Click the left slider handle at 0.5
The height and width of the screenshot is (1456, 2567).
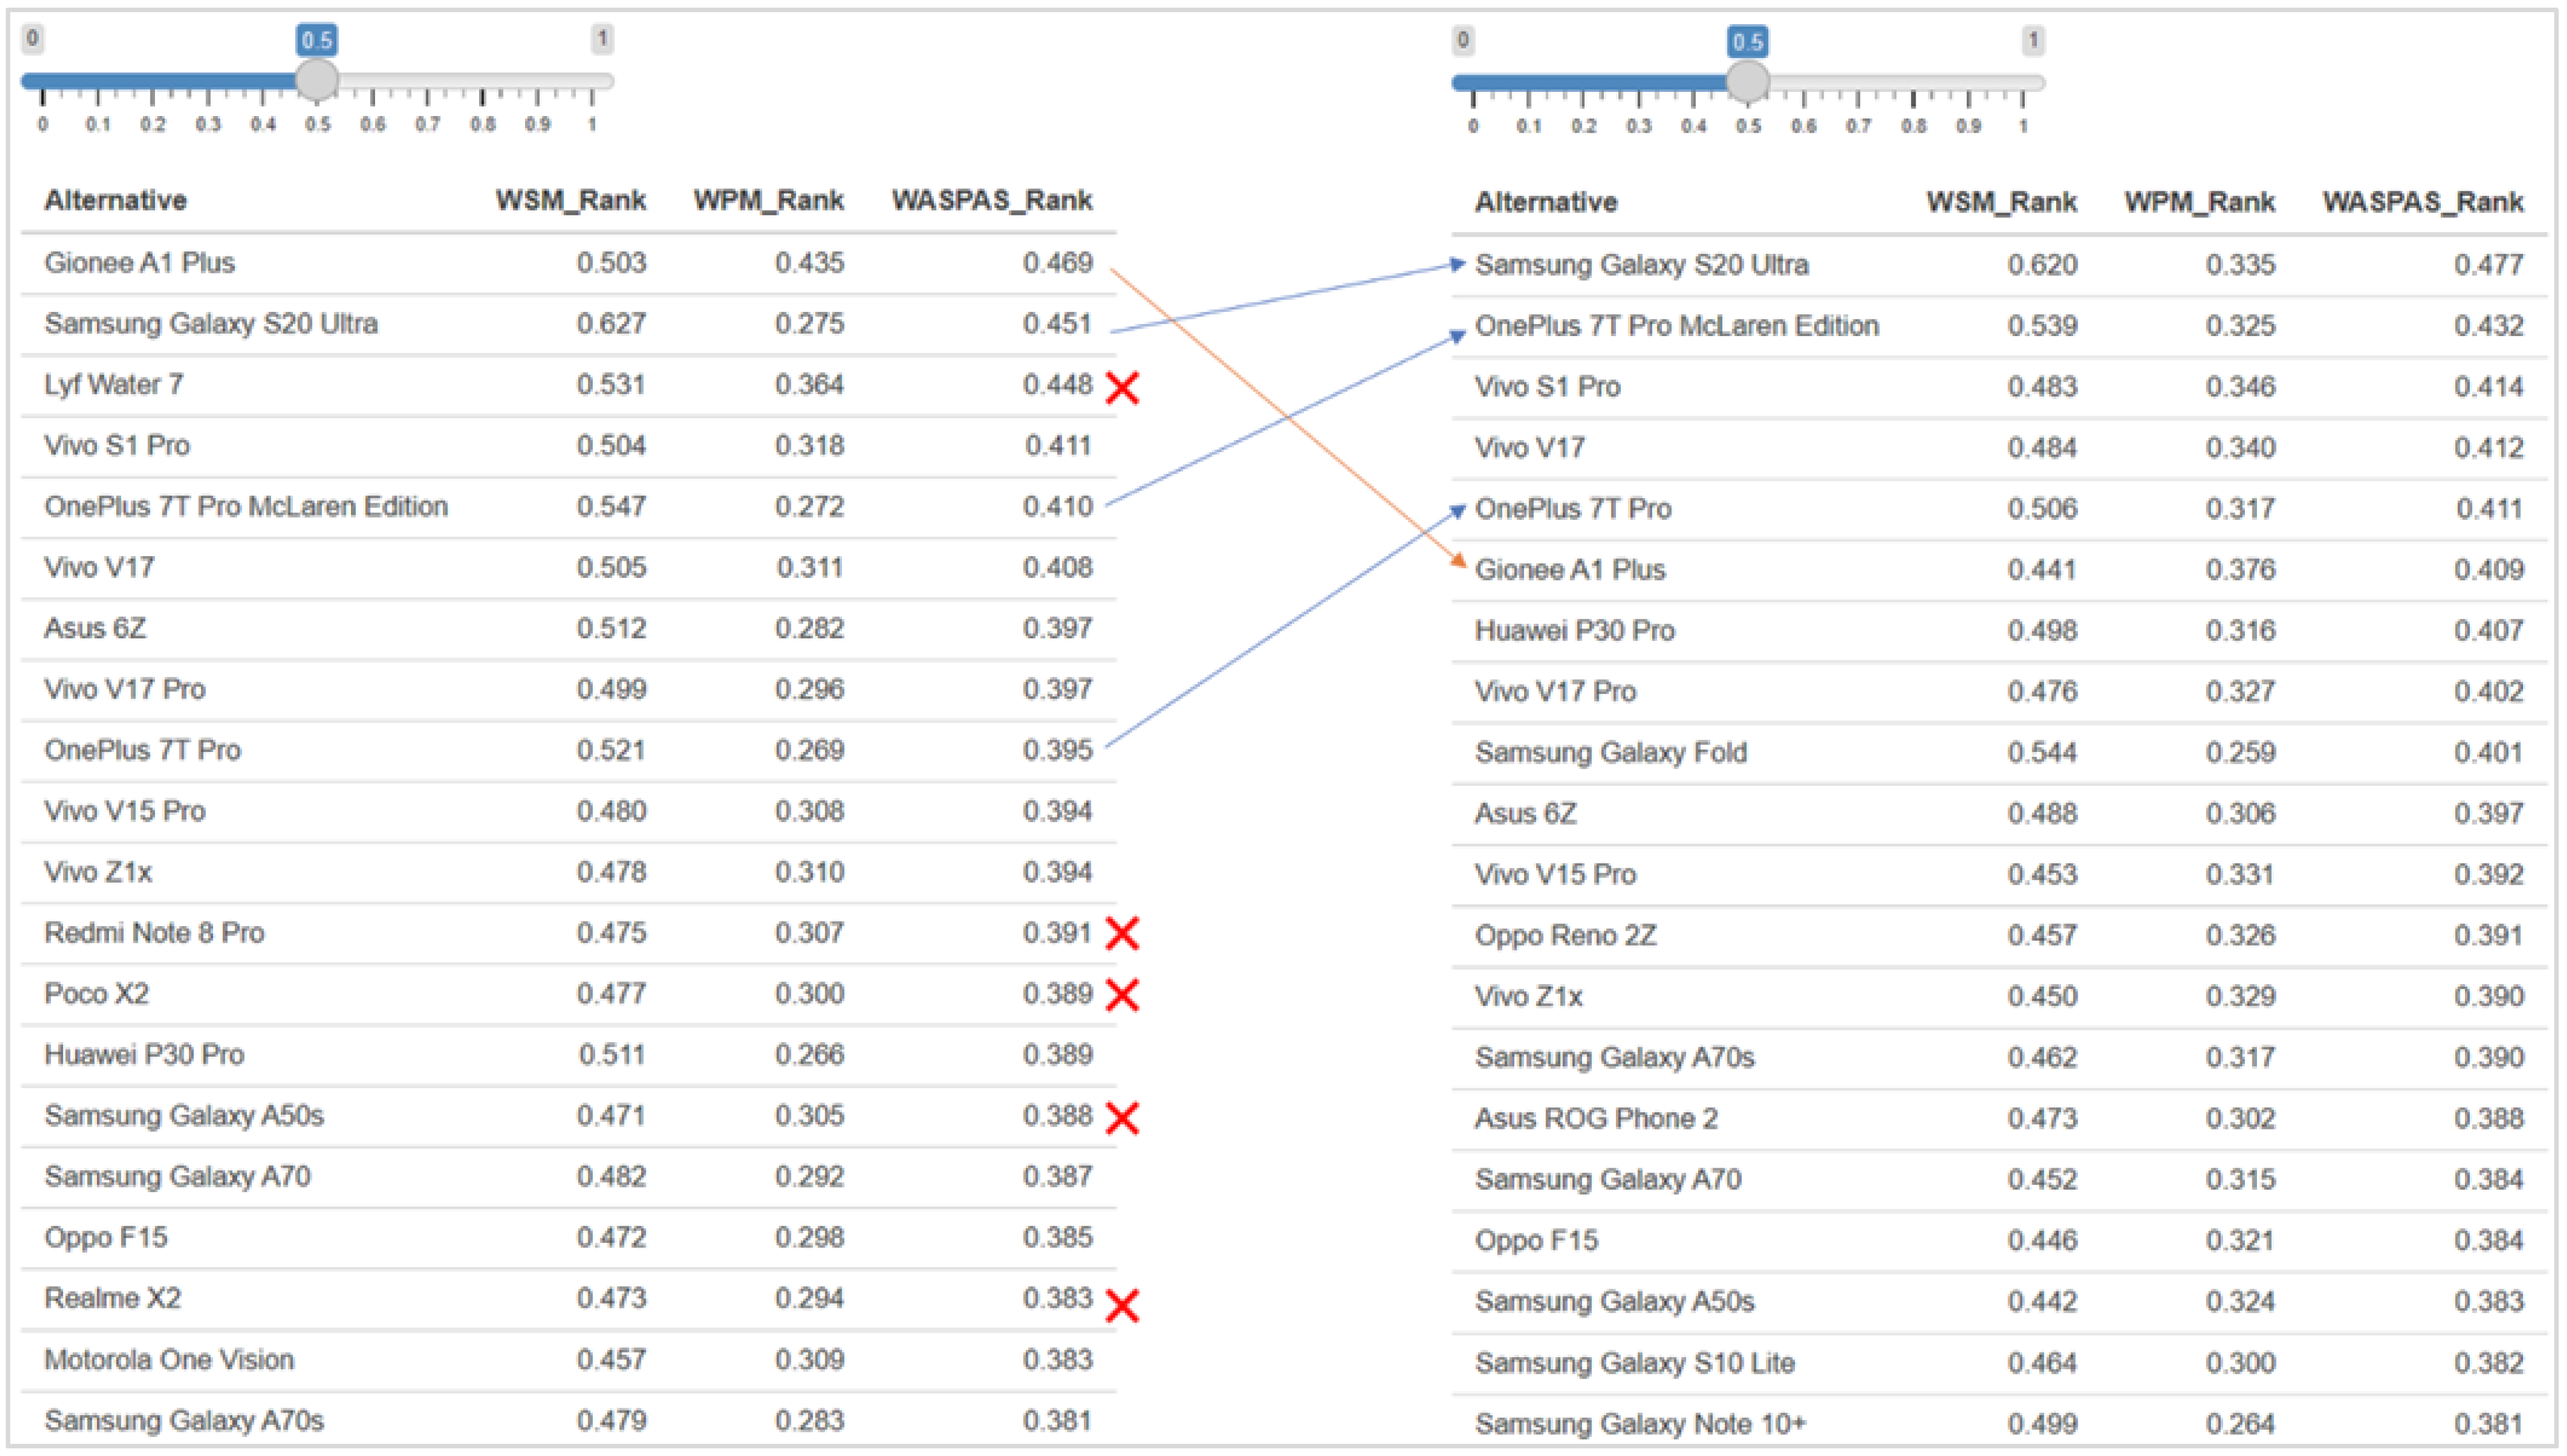[x=317, y=80]
